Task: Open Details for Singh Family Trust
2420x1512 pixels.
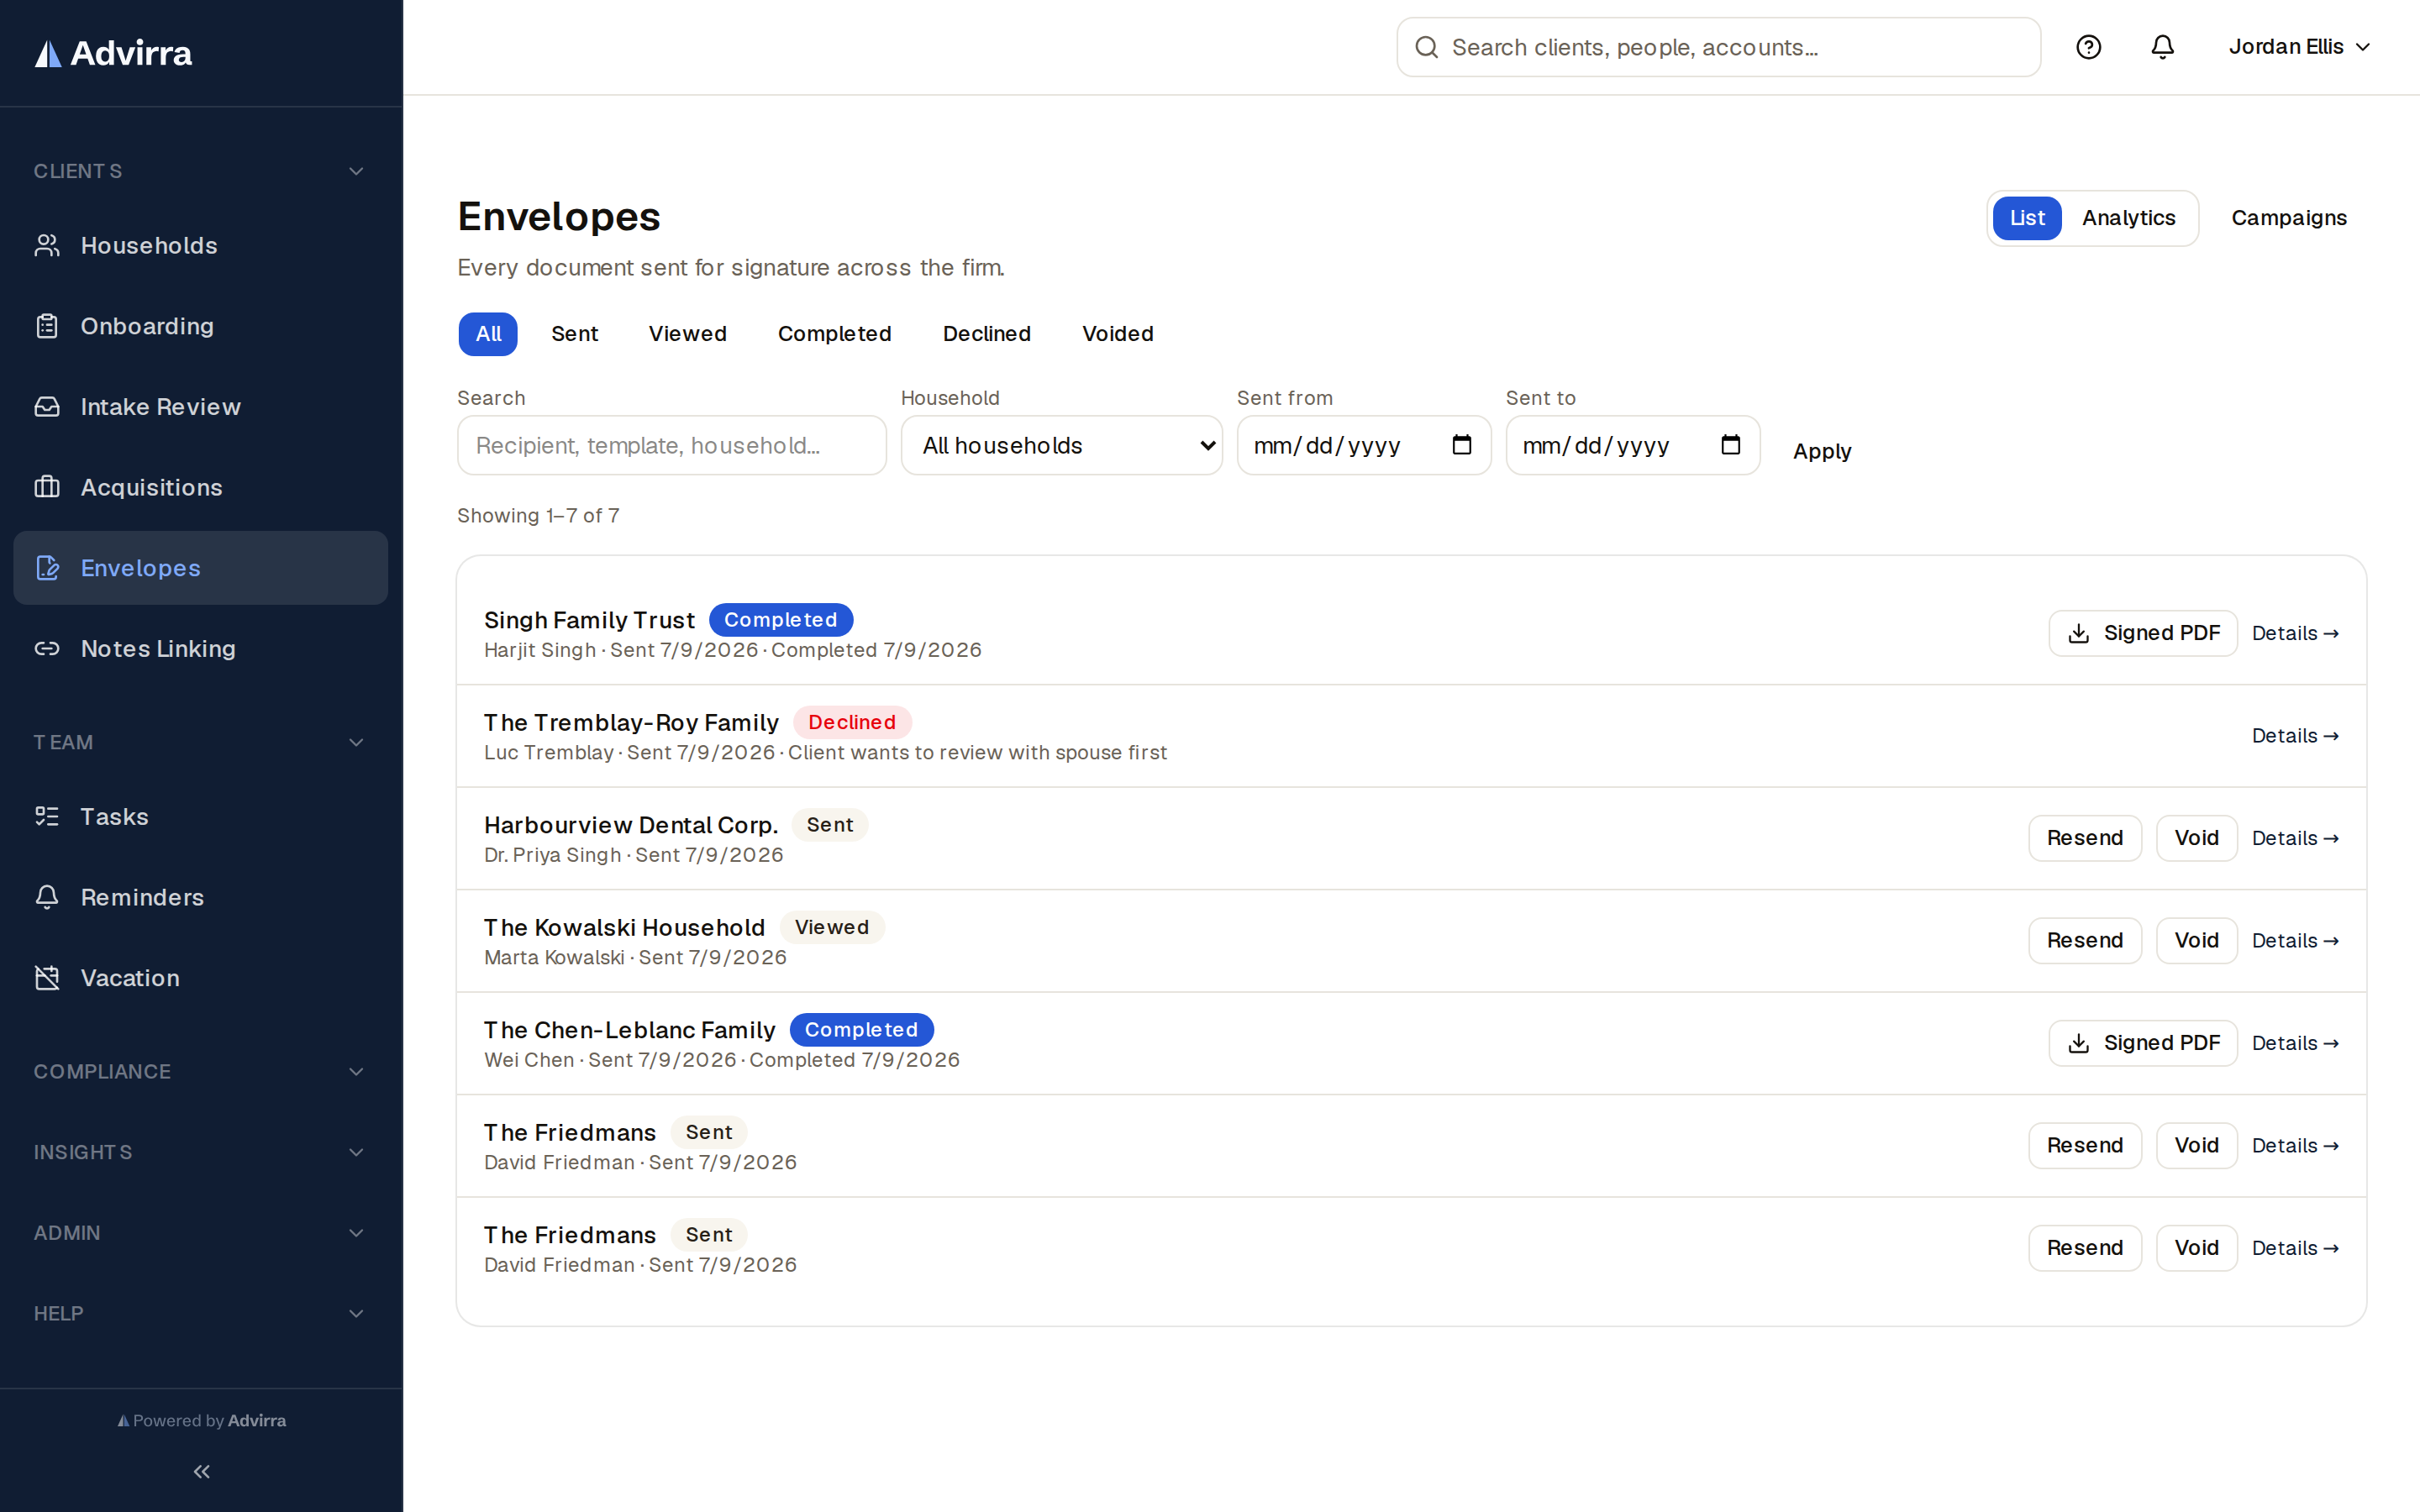Action: pos(2295,633)
